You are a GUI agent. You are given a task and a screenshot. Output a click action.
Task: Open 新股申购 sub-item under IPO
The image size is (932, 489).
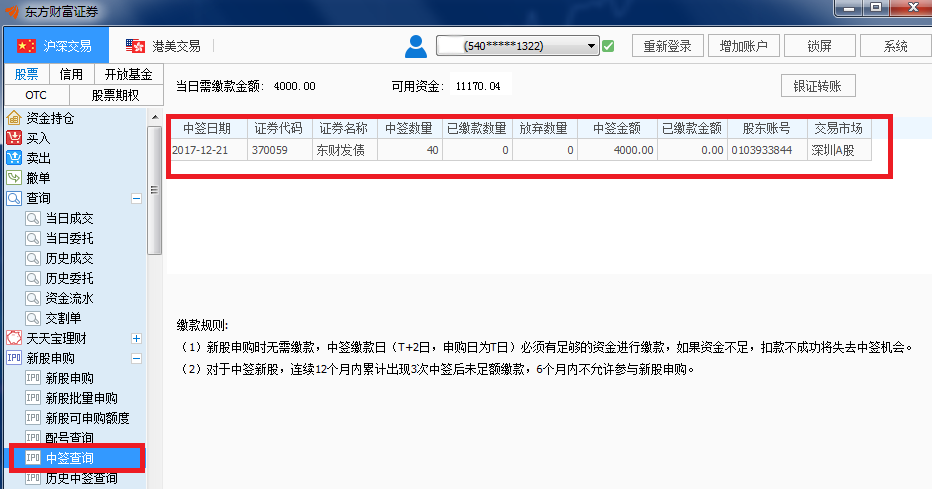(x=70, y=378)
